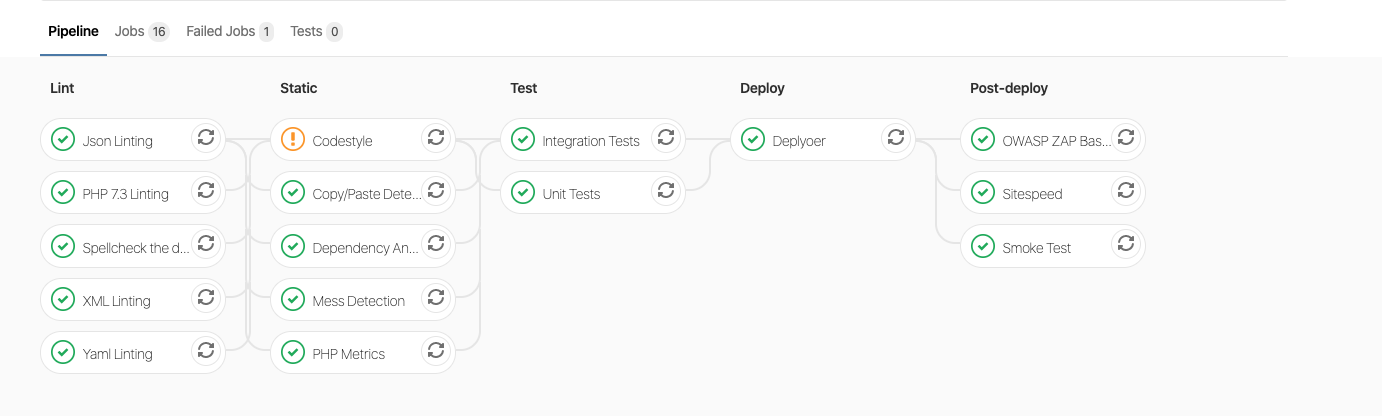Switch to the Jobs tab
The image size is (1382, 418).
point(141,32)
